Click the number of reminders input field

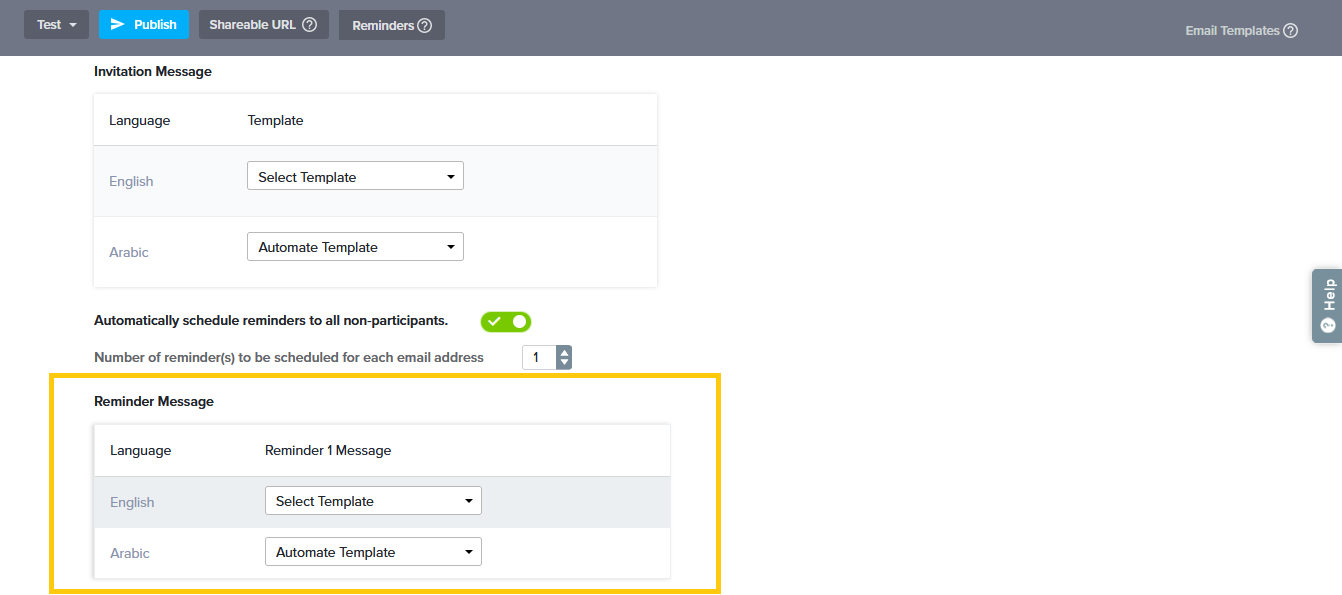click(538, 357)
